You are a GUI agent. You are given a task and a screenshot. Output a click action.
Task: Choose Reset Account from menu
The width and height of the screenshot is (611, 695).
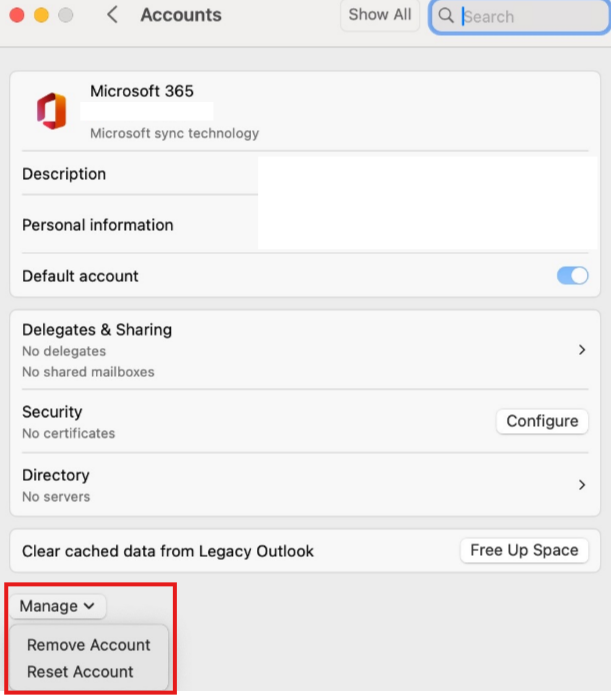(x=80, y=672)
